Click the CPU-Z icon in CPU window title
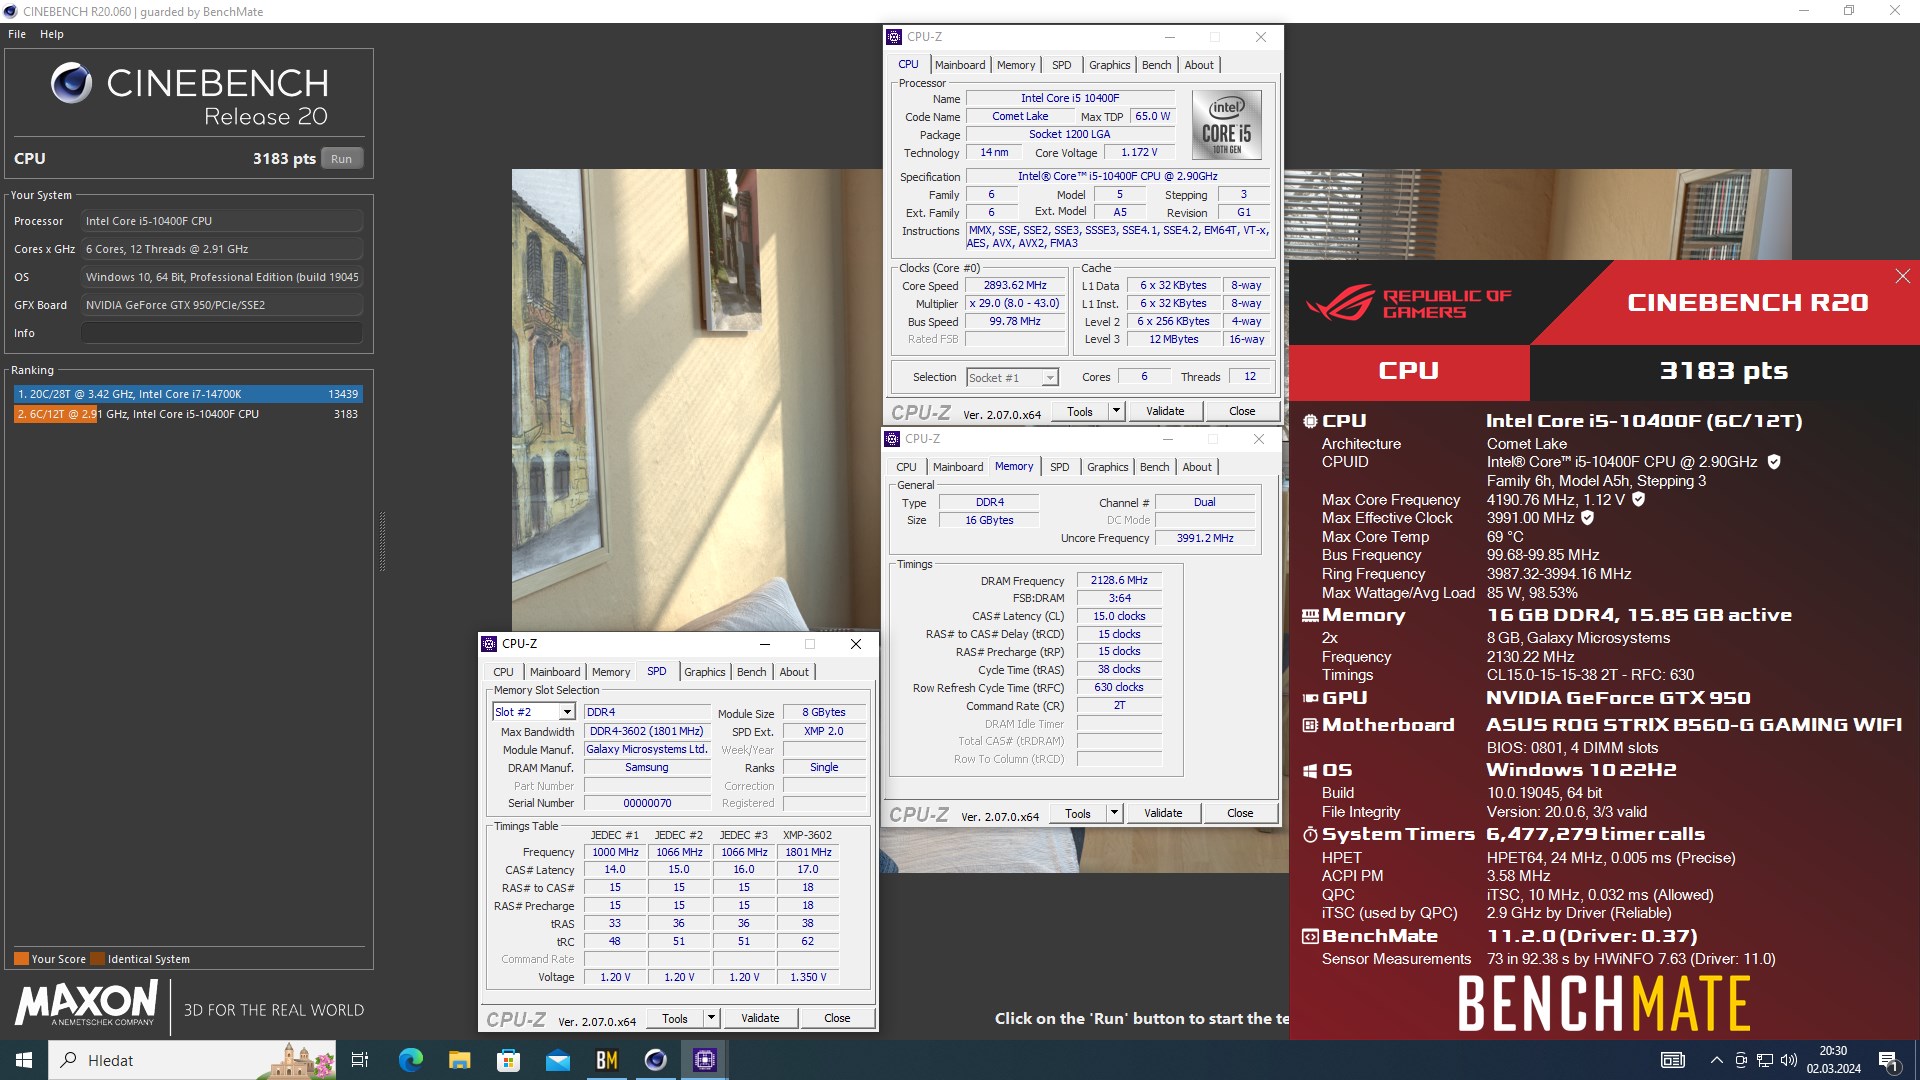The image size is (1920, 1080). click(x=894, y=37)
